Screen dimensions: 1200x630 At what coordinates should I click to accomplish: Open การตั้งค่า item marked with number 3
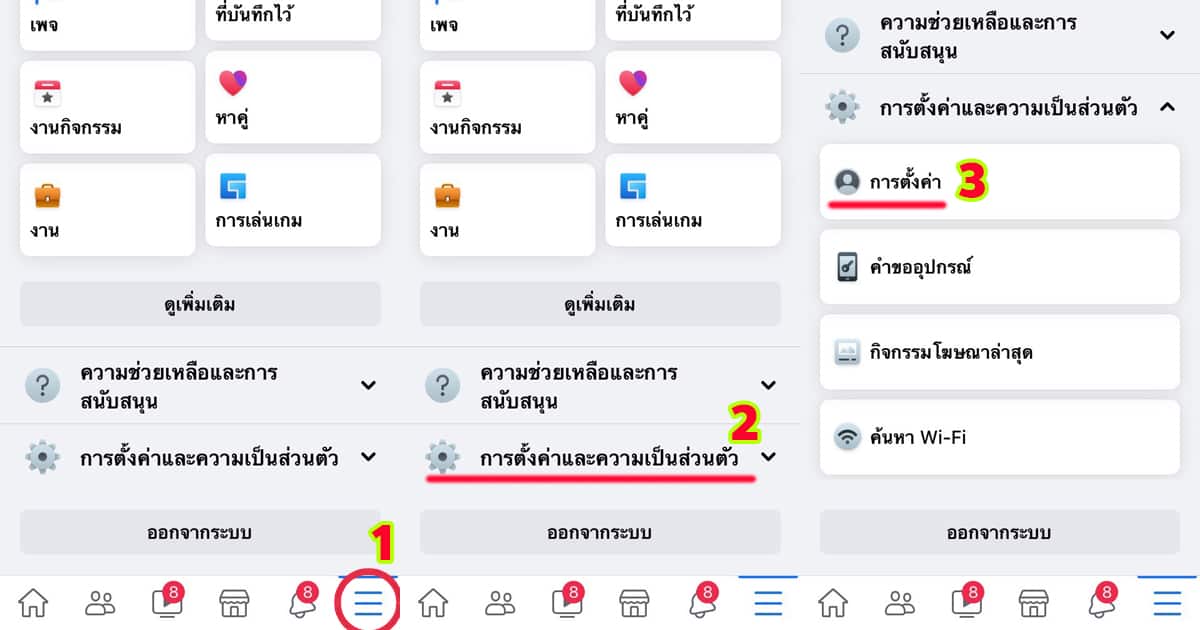coord(1000,182)
